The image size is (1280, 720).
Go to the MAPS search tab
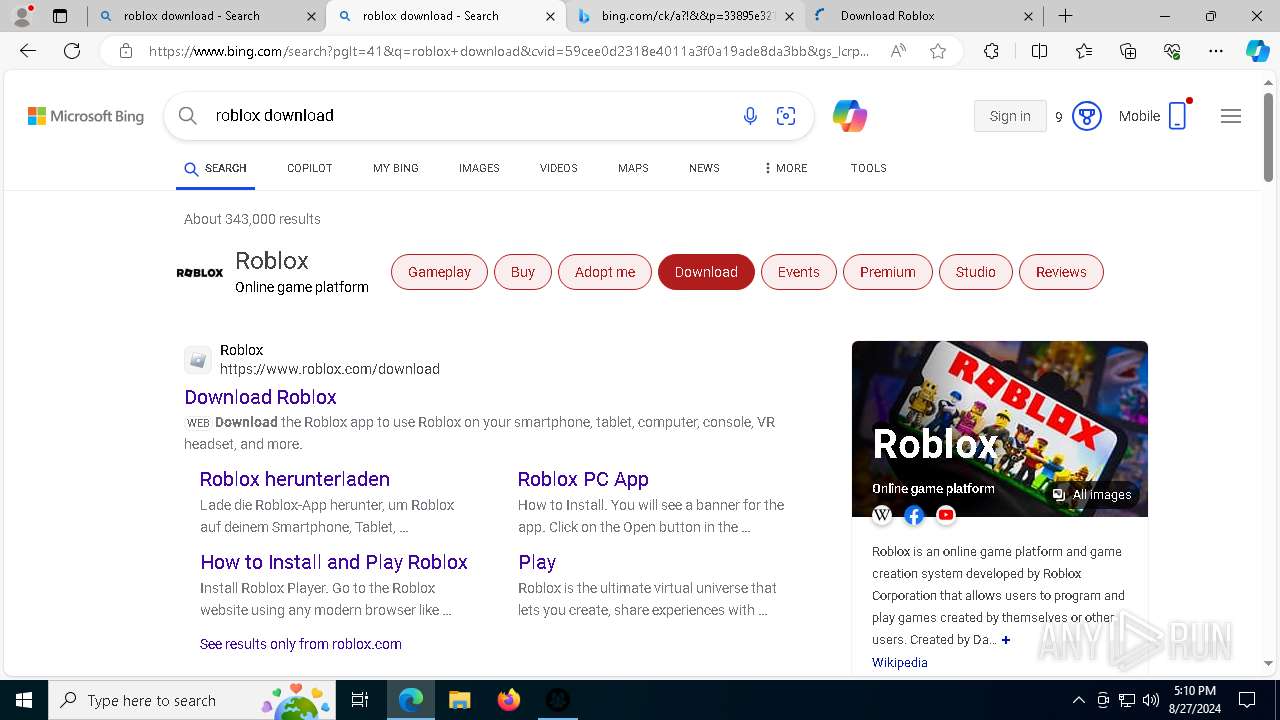pos(633,168)
